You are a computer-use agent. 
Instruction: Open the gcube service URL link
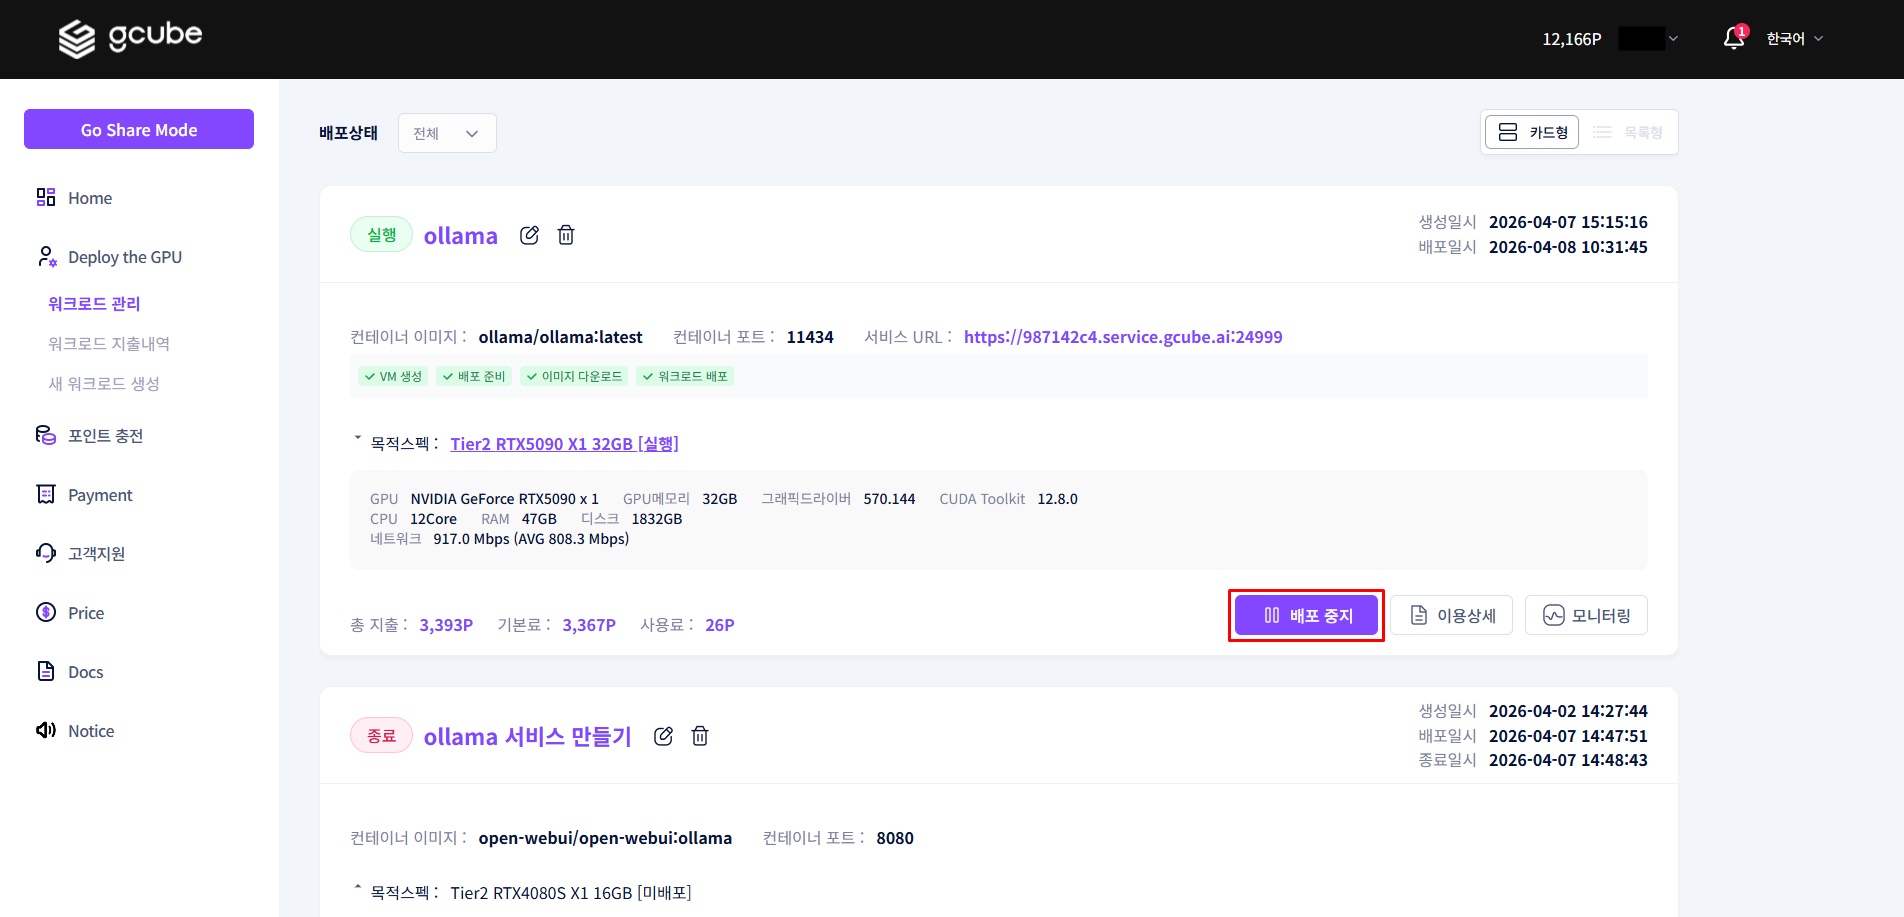click(x=1123, y=337)
